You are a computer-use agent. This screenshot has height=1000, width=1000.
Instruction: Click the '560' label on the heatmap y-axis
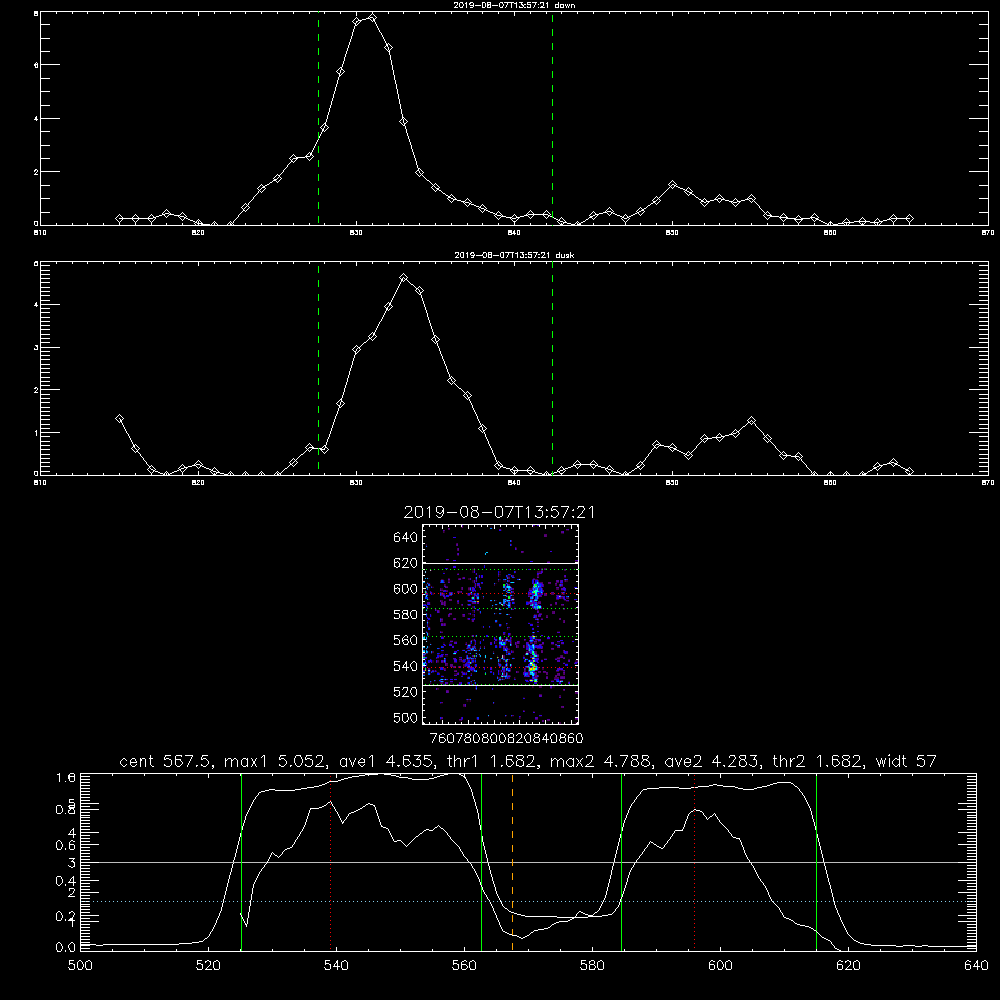tap(405, 640)
